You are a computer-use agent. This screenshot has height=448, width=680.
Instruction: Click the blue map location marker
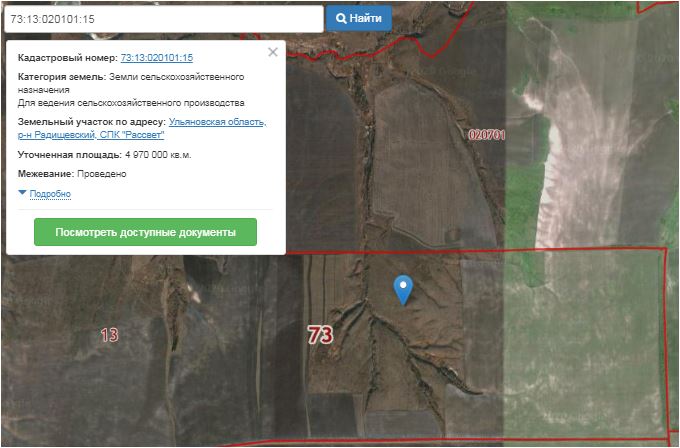click(403, 290)
